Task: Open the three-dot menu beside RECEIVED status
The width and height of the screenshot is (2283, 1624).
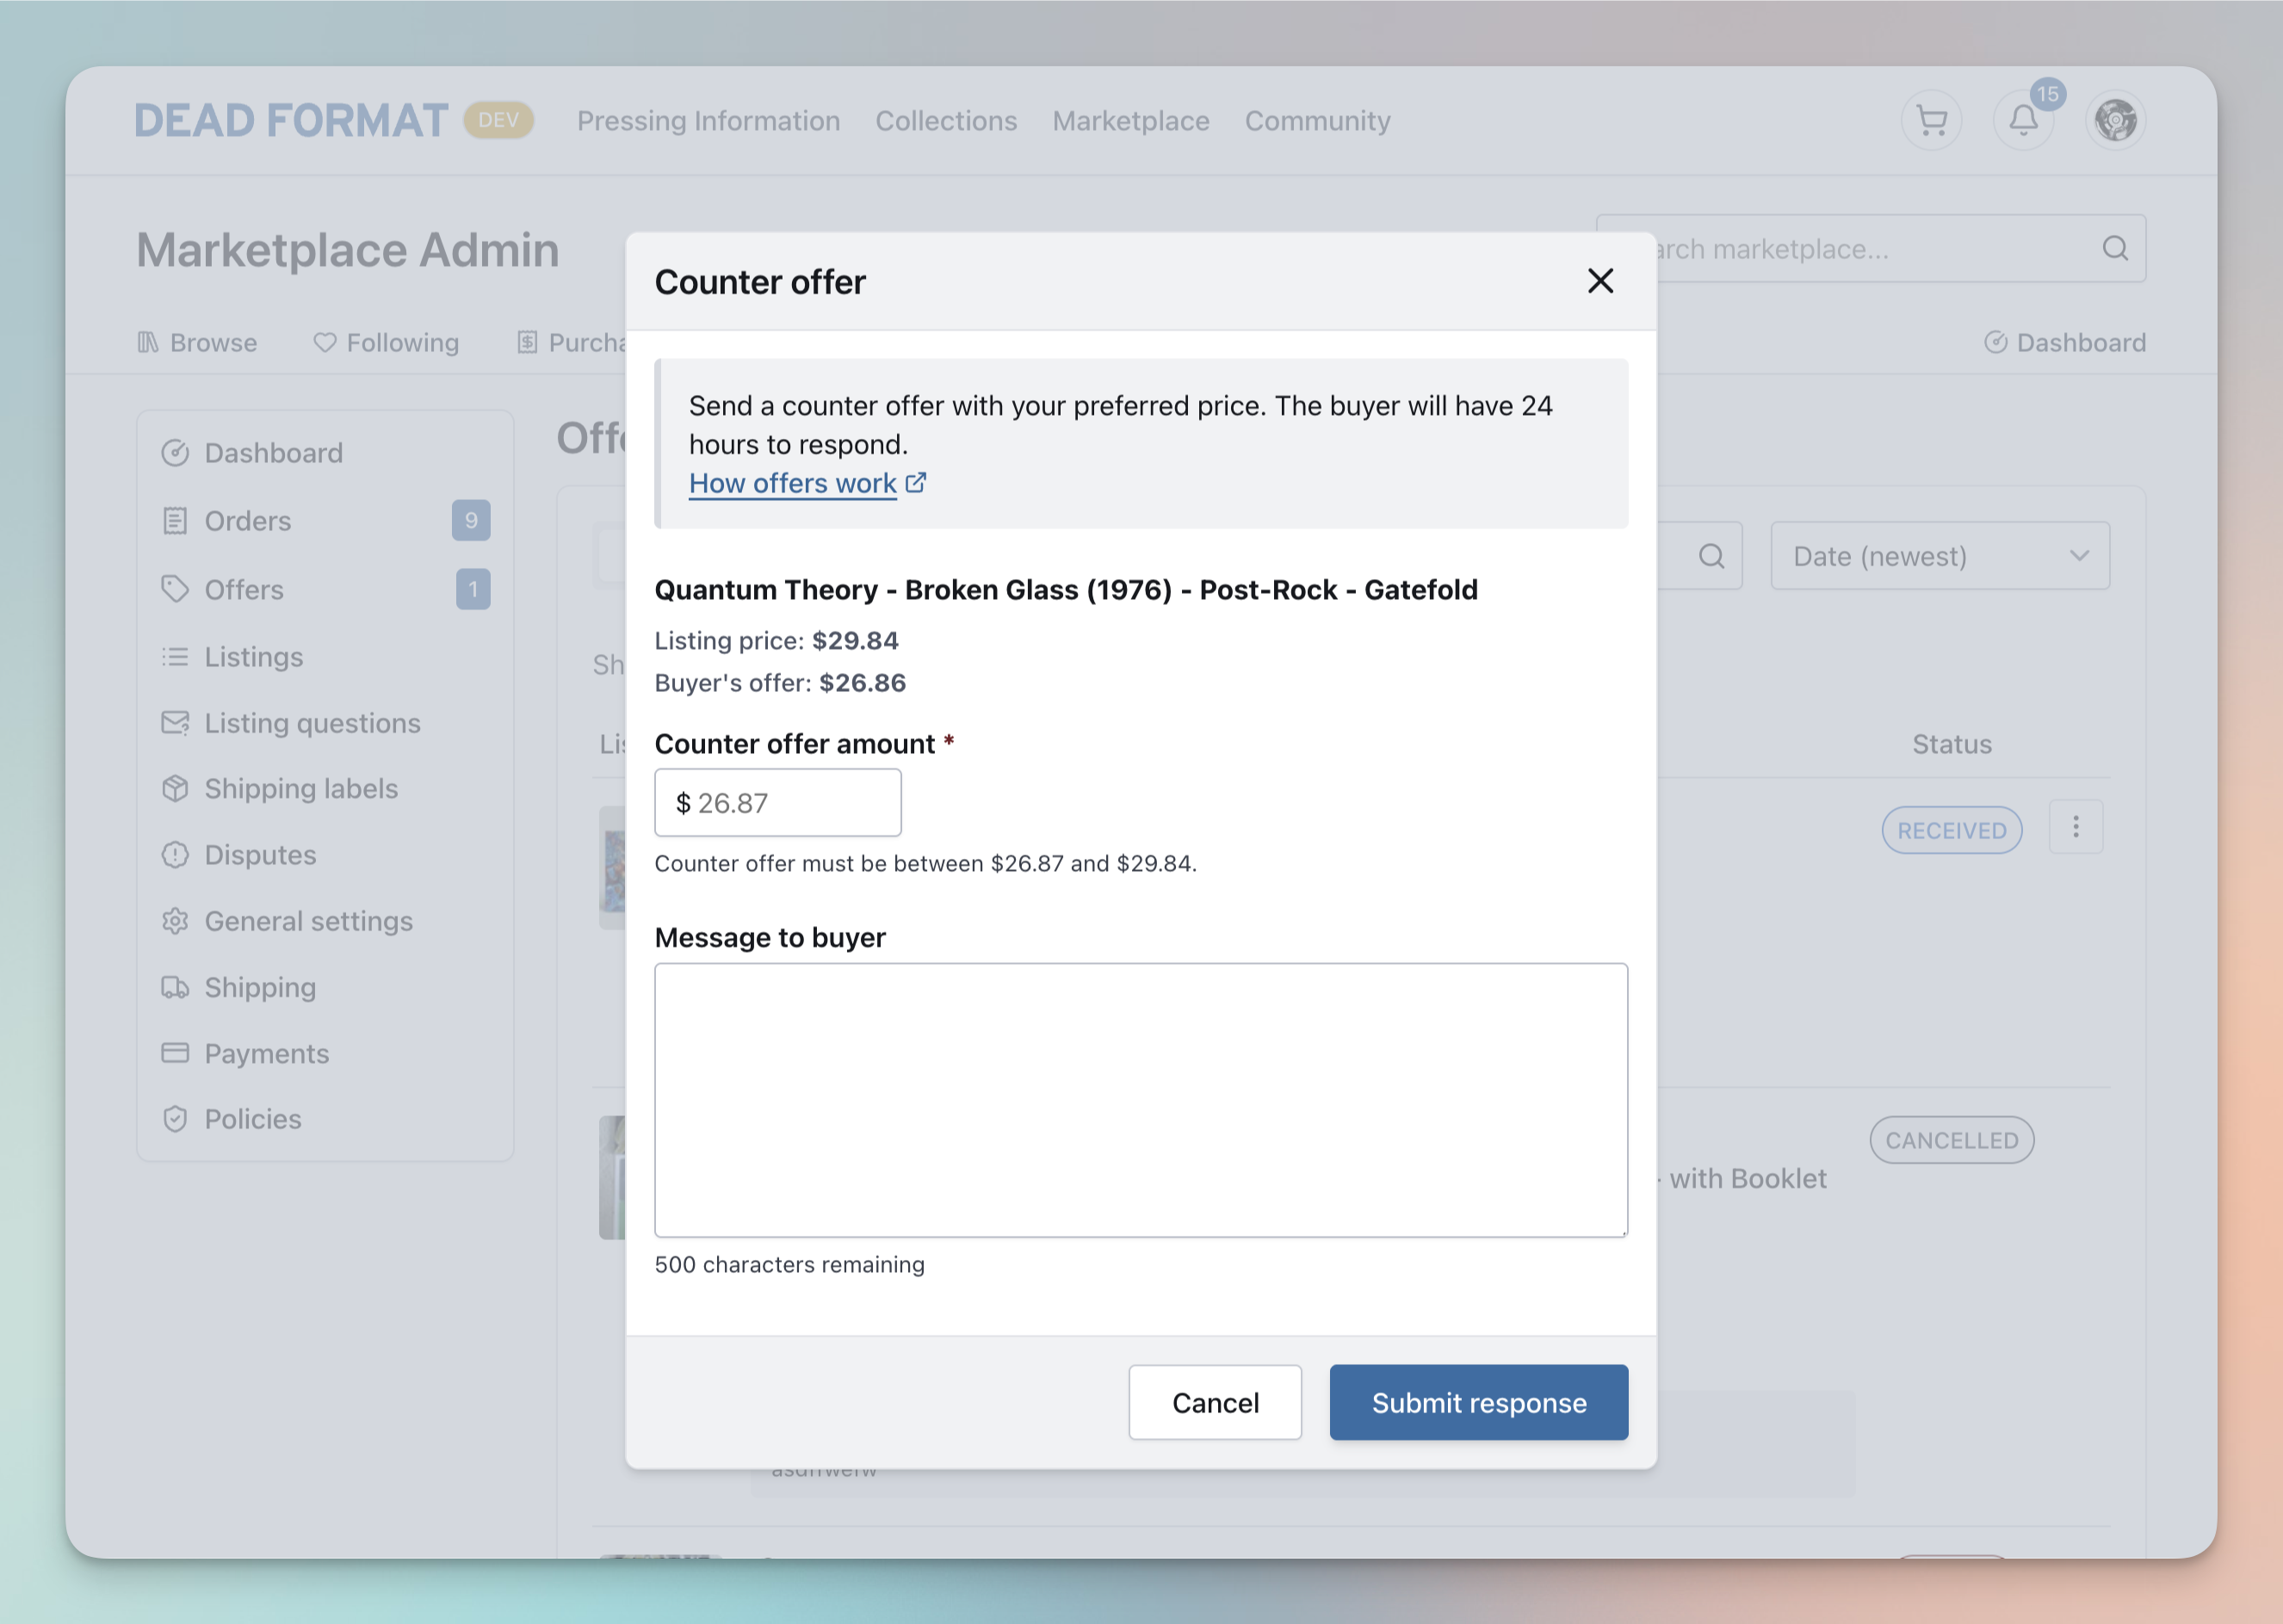Action: pyautogui.click(x=2076, y=828)
